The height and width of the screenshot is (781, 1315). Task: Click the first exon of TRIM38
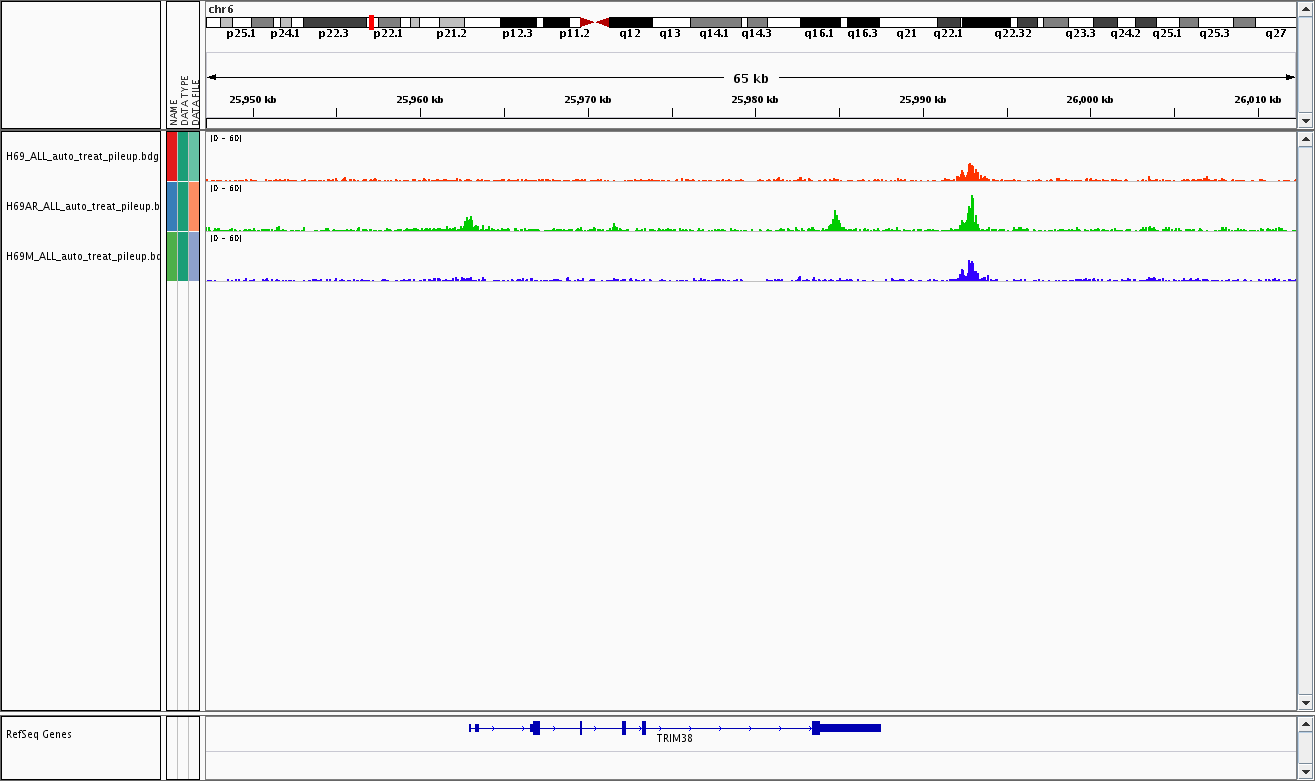pos(474,728)
